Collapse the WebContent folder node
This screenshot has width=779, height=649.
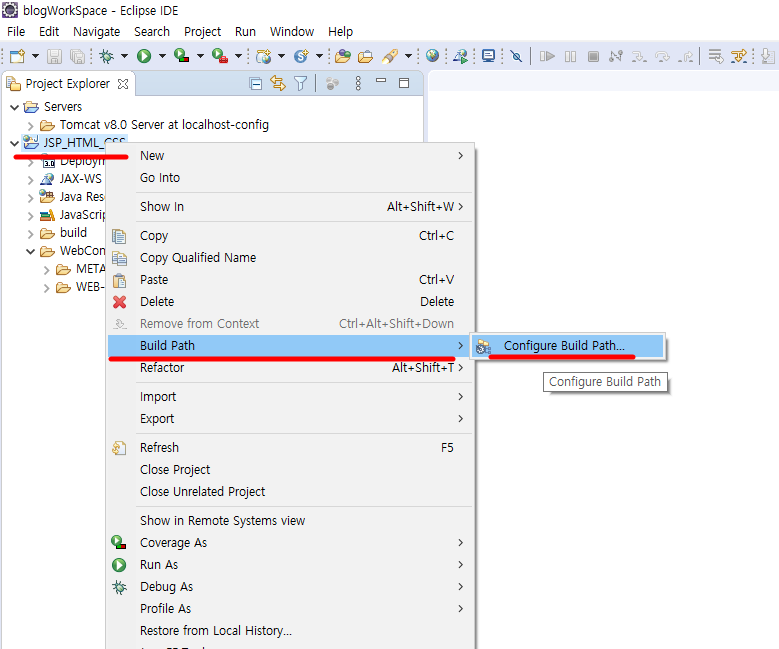tap(30, 251)
